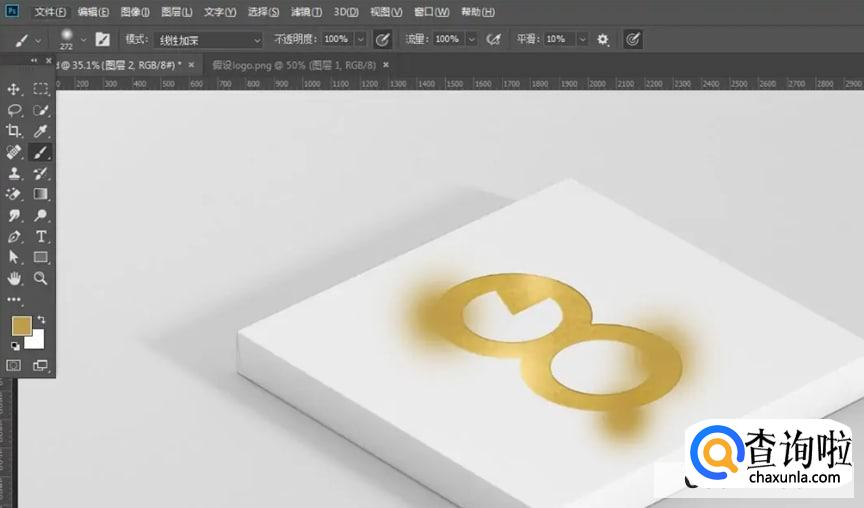The image size is (864, 508).
Task: Open the 模式 blend mode dropdown
Action: click(x=208, y=40)
